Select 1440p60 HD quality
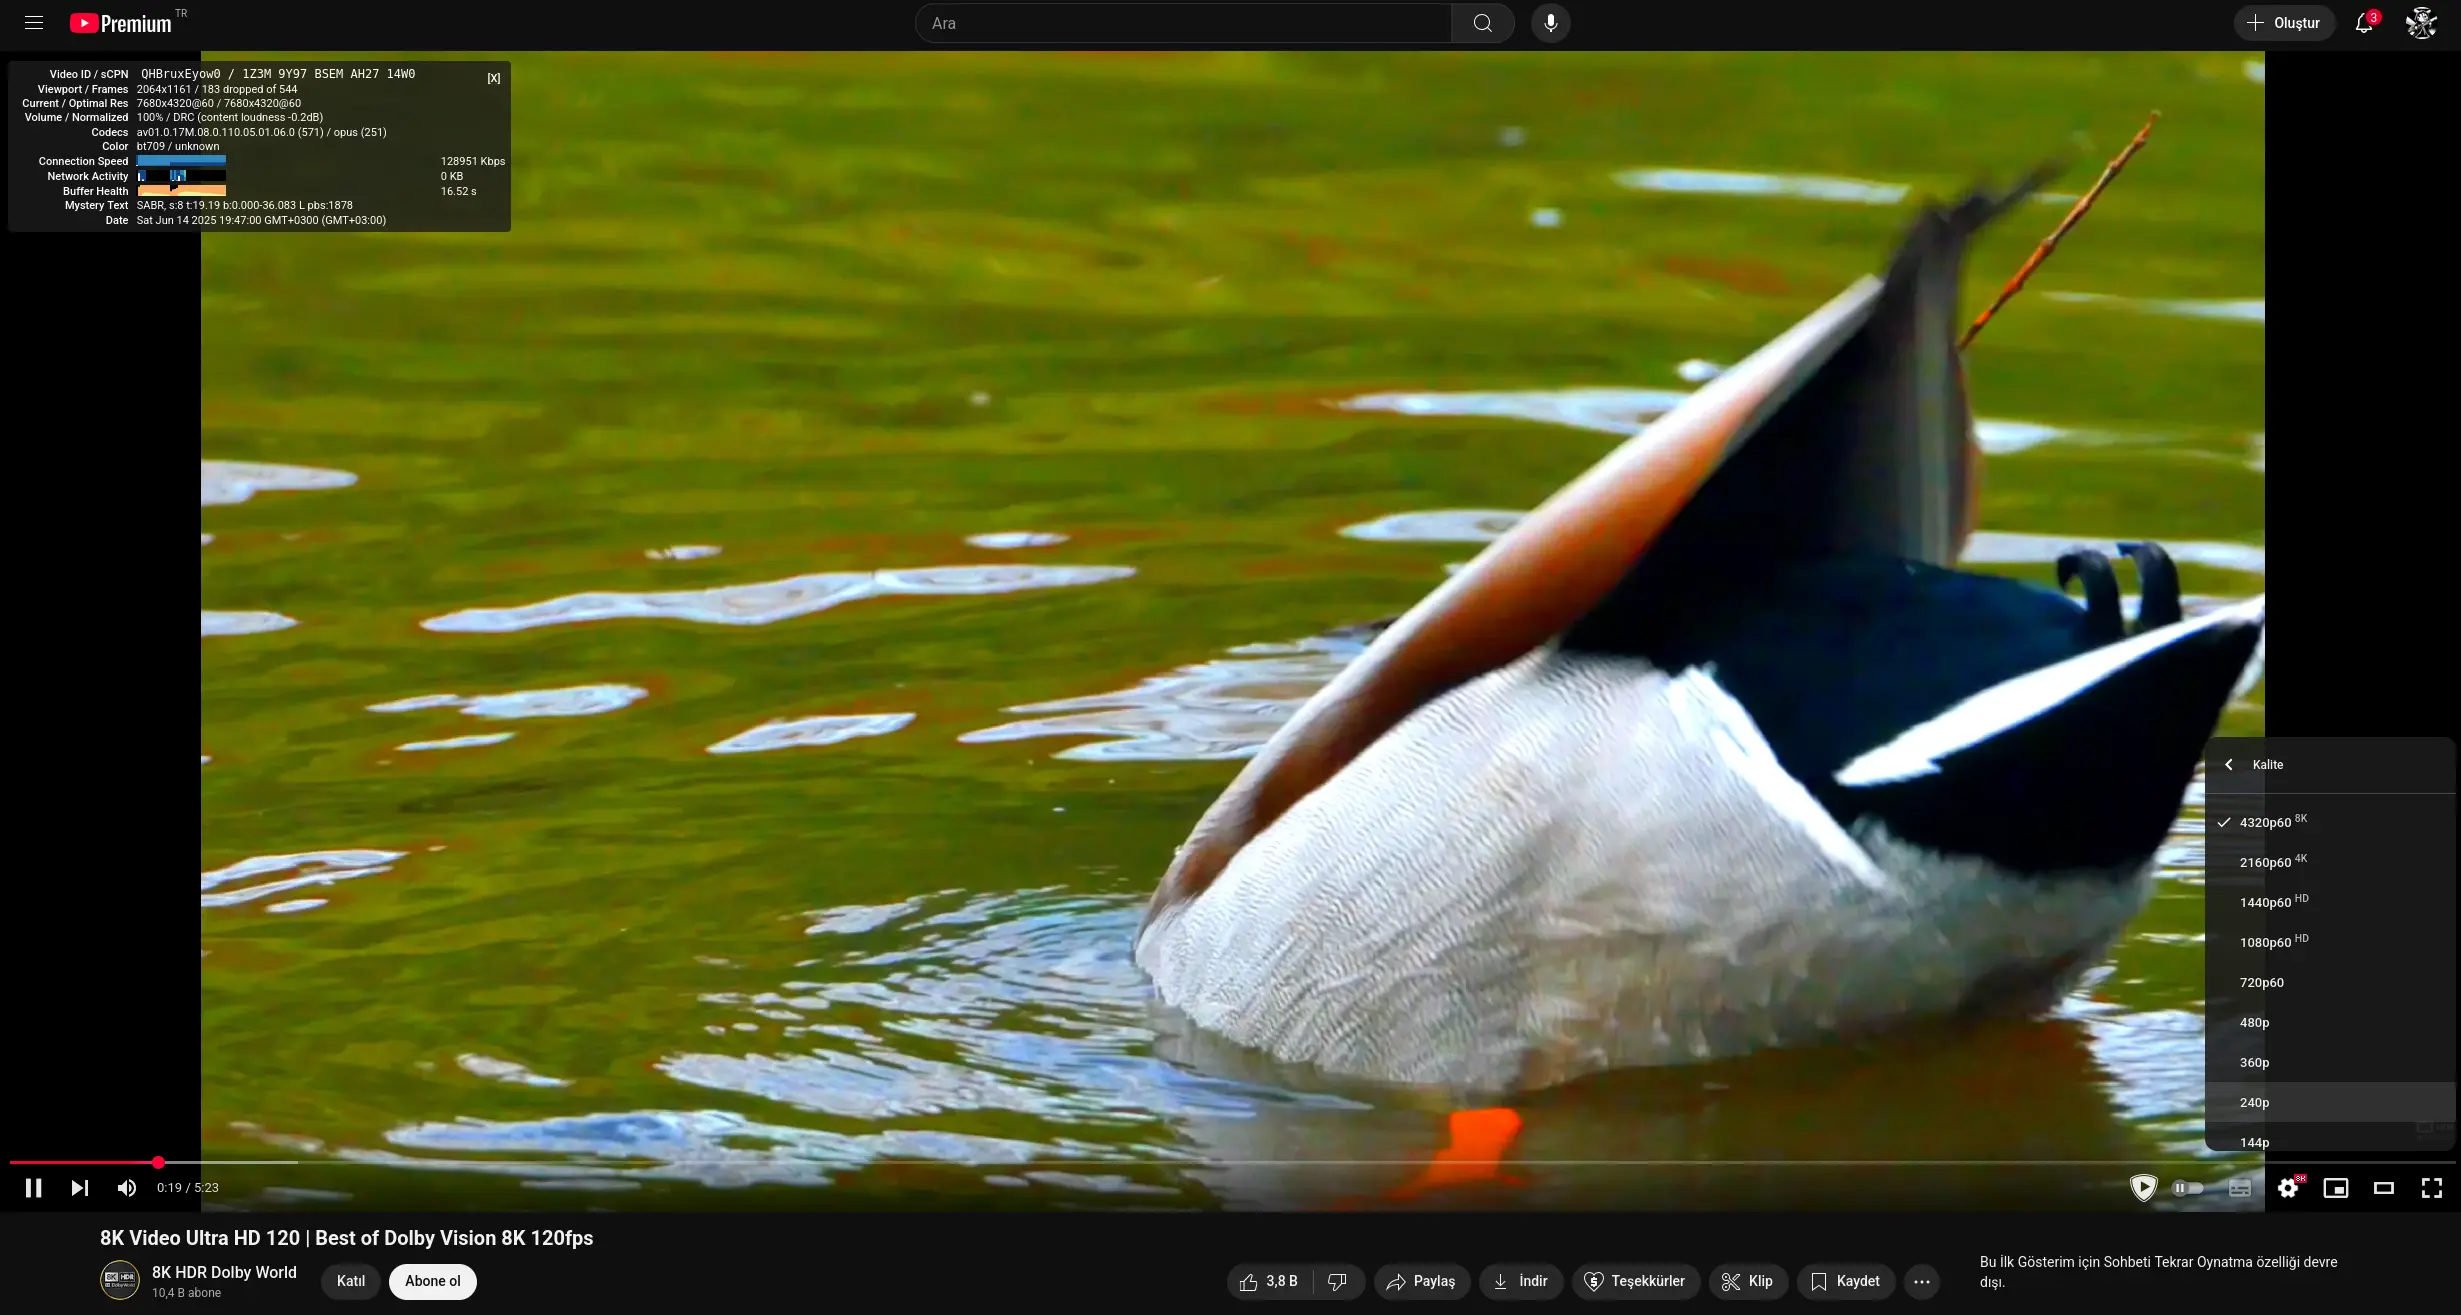 click(2330, 902)
